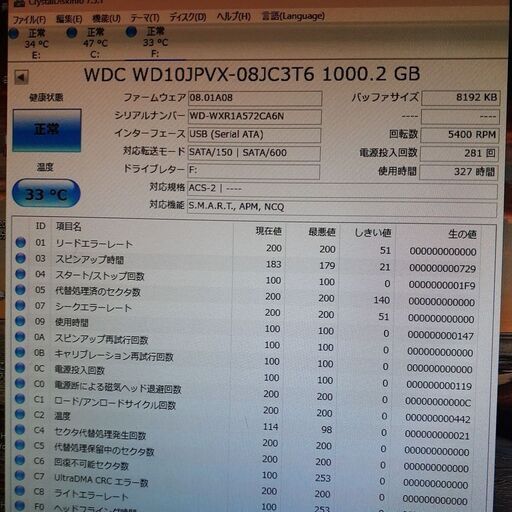Click the power on hours 327 時間
The height and width of the screenshot is (512, 512).
point(459,172)
